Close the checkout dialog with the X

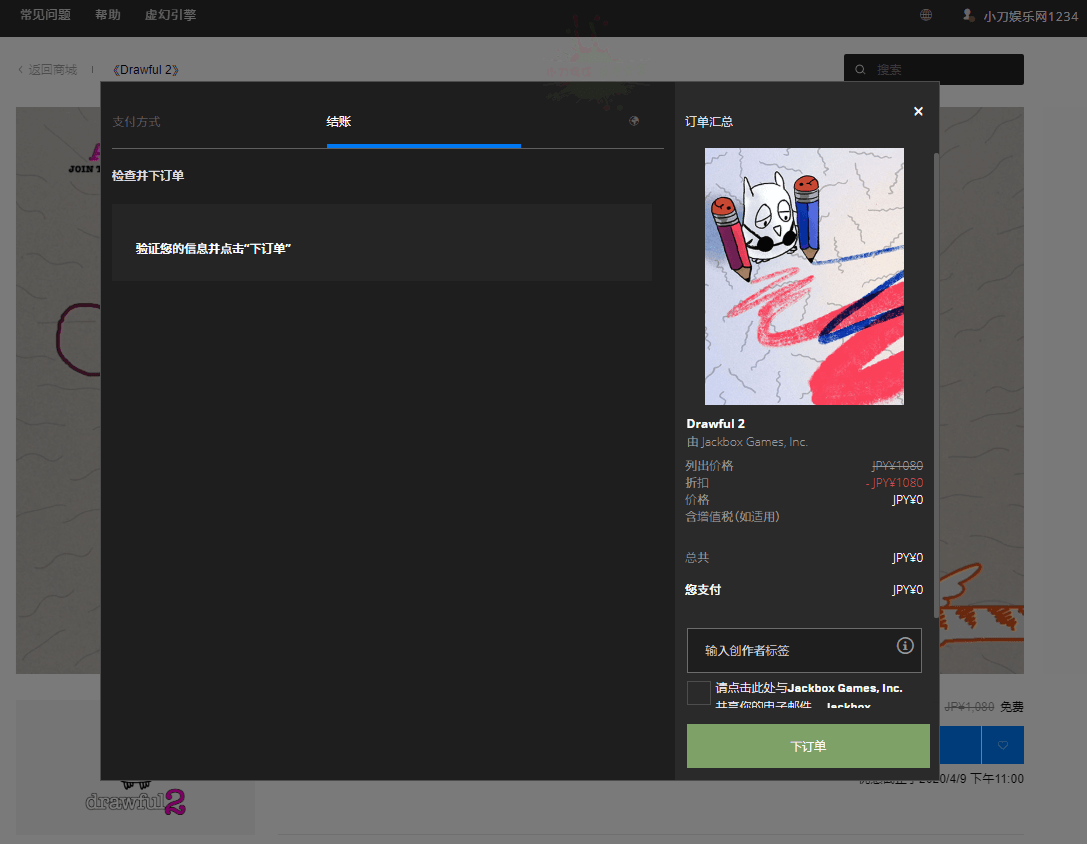918,111
